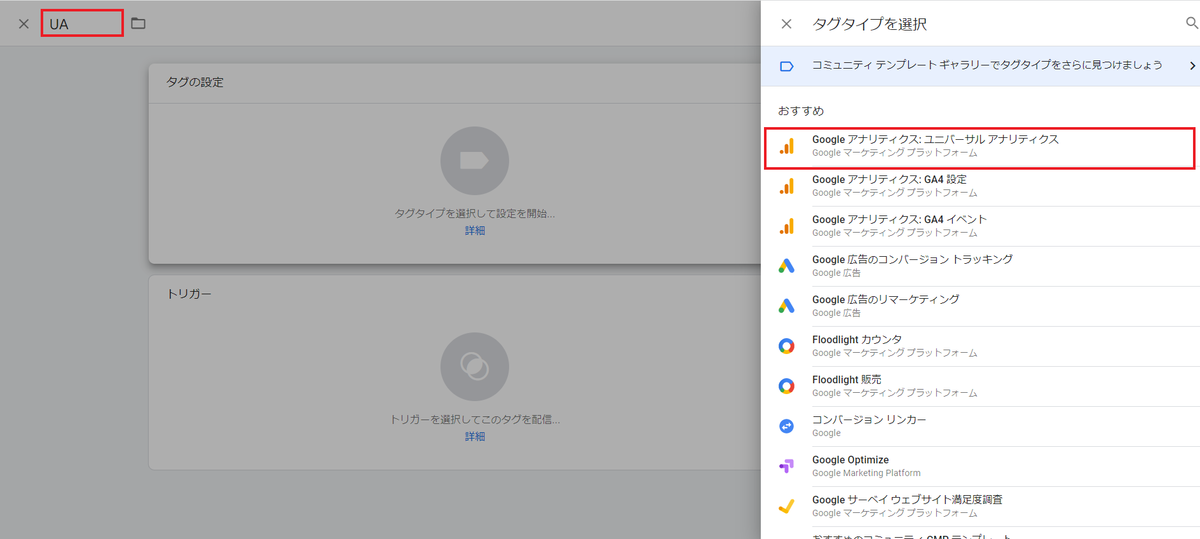
Task: Click トリガーを選択してこのタグを配信 text
Action: point(475,420)
